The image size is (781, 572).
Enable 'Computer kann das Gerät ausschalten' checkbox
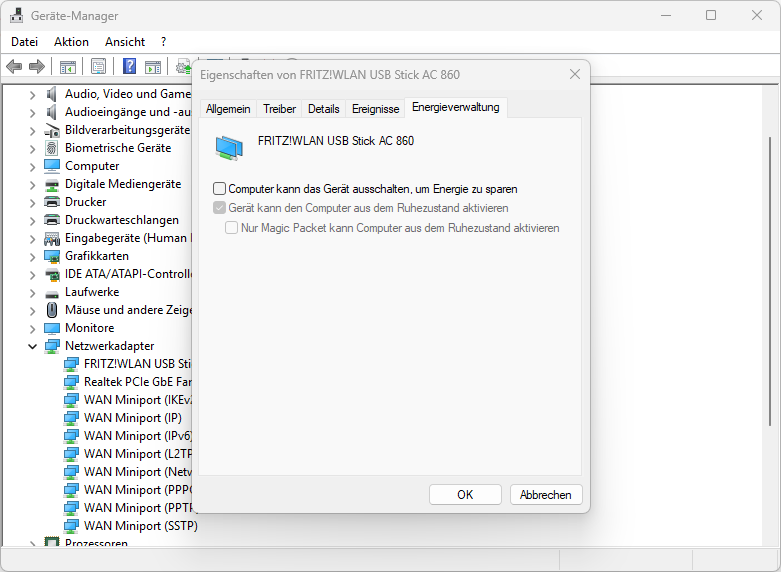(x=219, y=189)
